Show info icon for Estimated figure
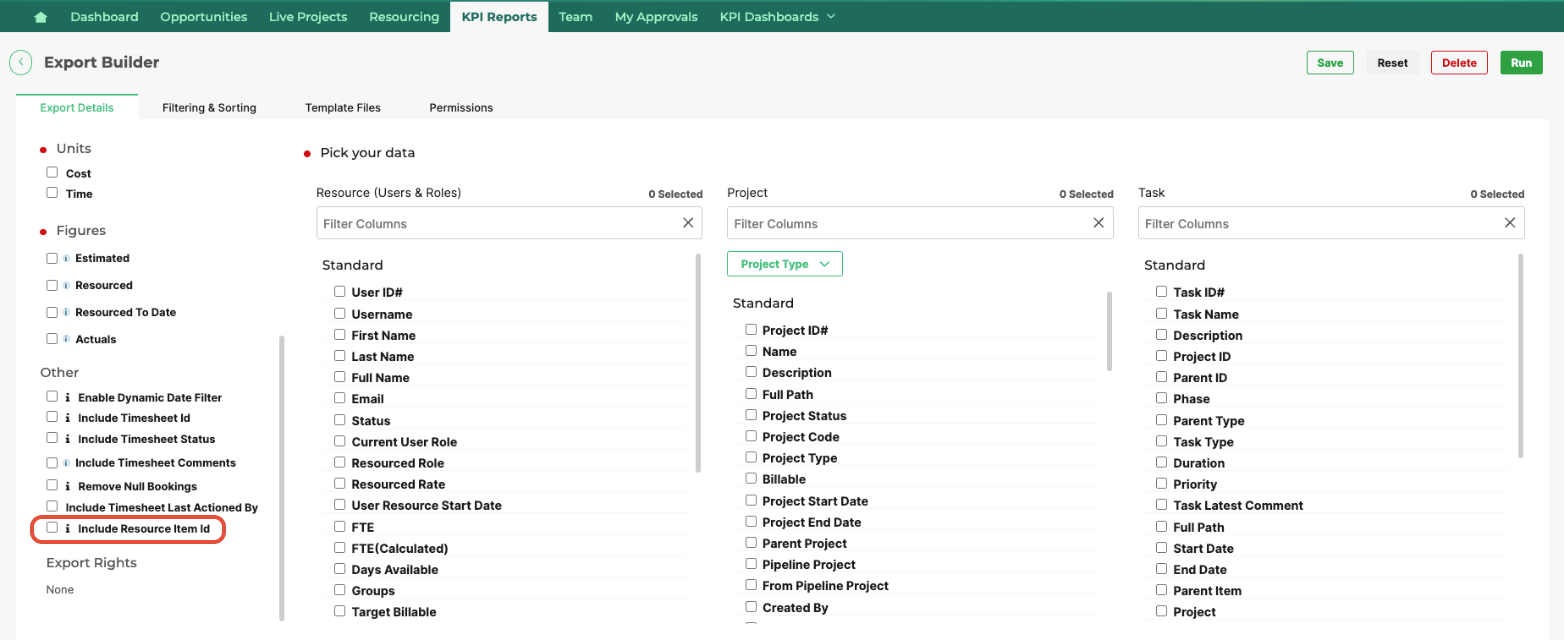Screen dimensions: 1564x640 66,258
